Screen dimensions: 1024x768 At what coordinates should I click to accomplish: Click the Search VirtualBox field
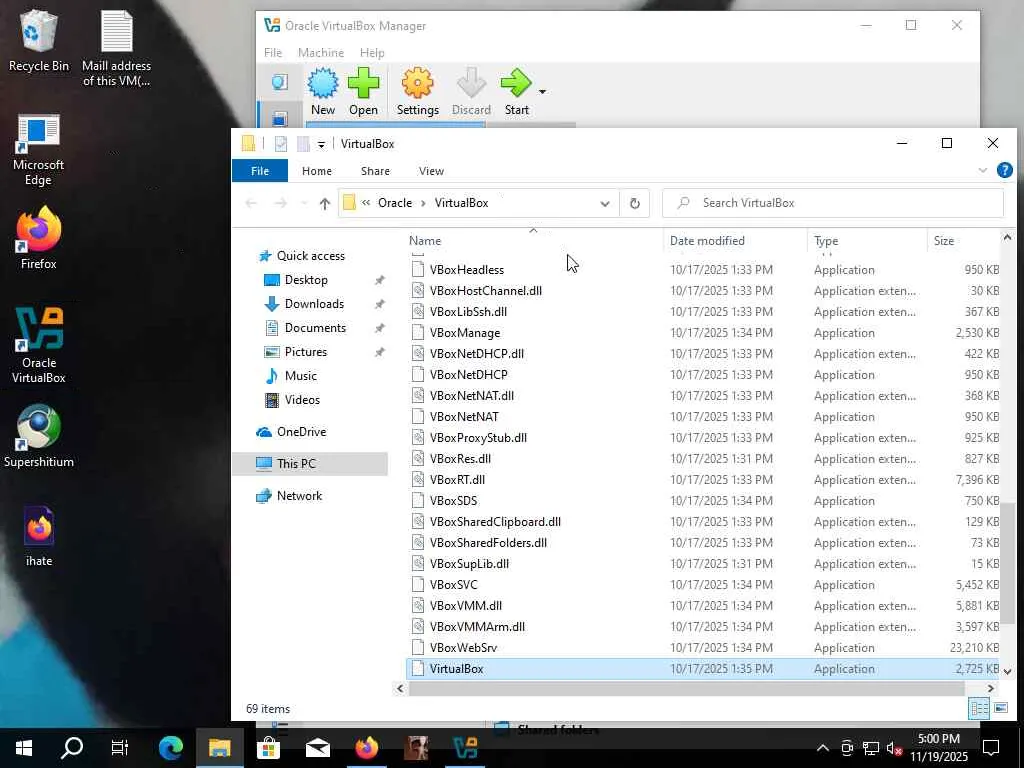pos(833,203)
